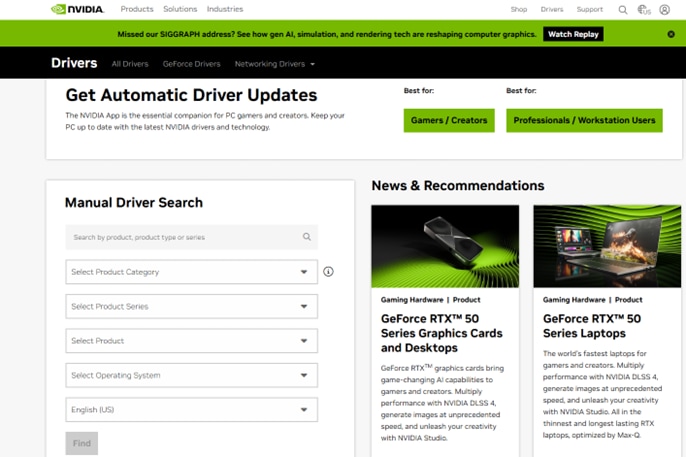
Task: Open the RTX 50 laptops thumbnail
Action: click(607, 246)
